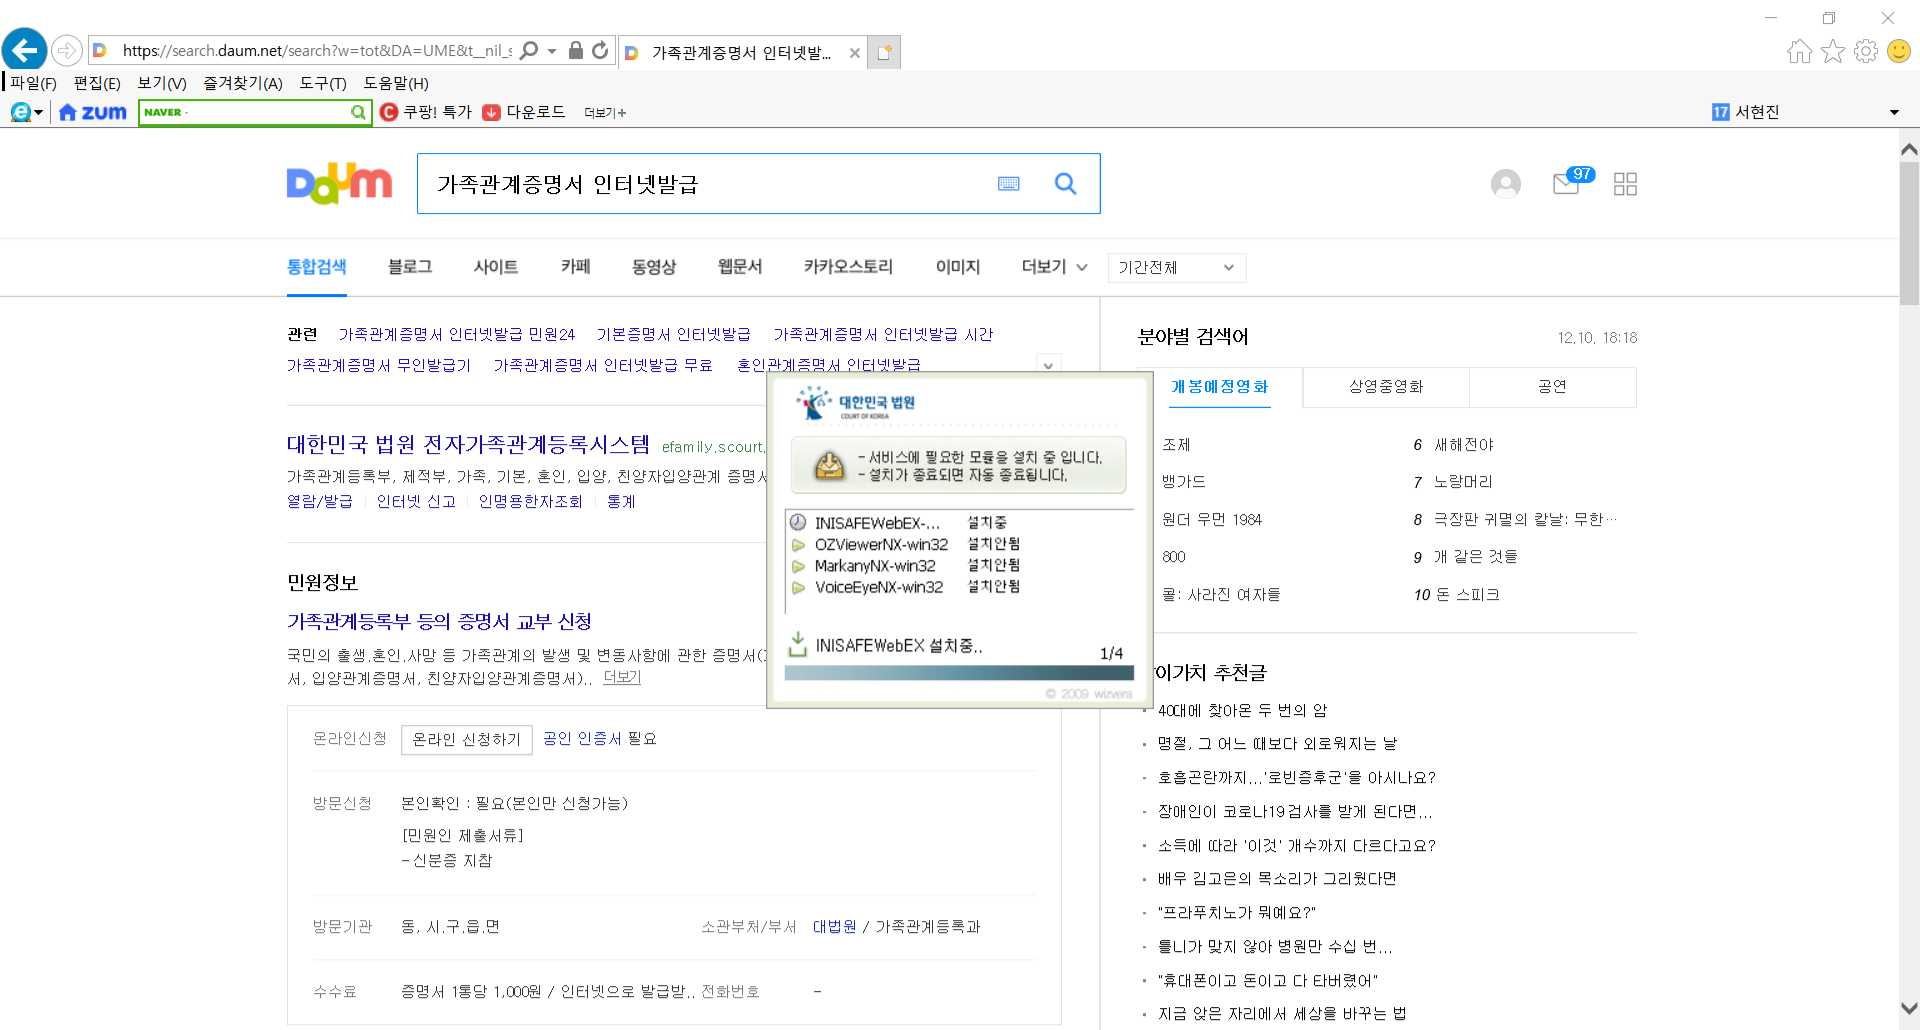Screen dimensions: 1920x1030
Task: Open browser settings gear icon
Action: click(1865, 51)
